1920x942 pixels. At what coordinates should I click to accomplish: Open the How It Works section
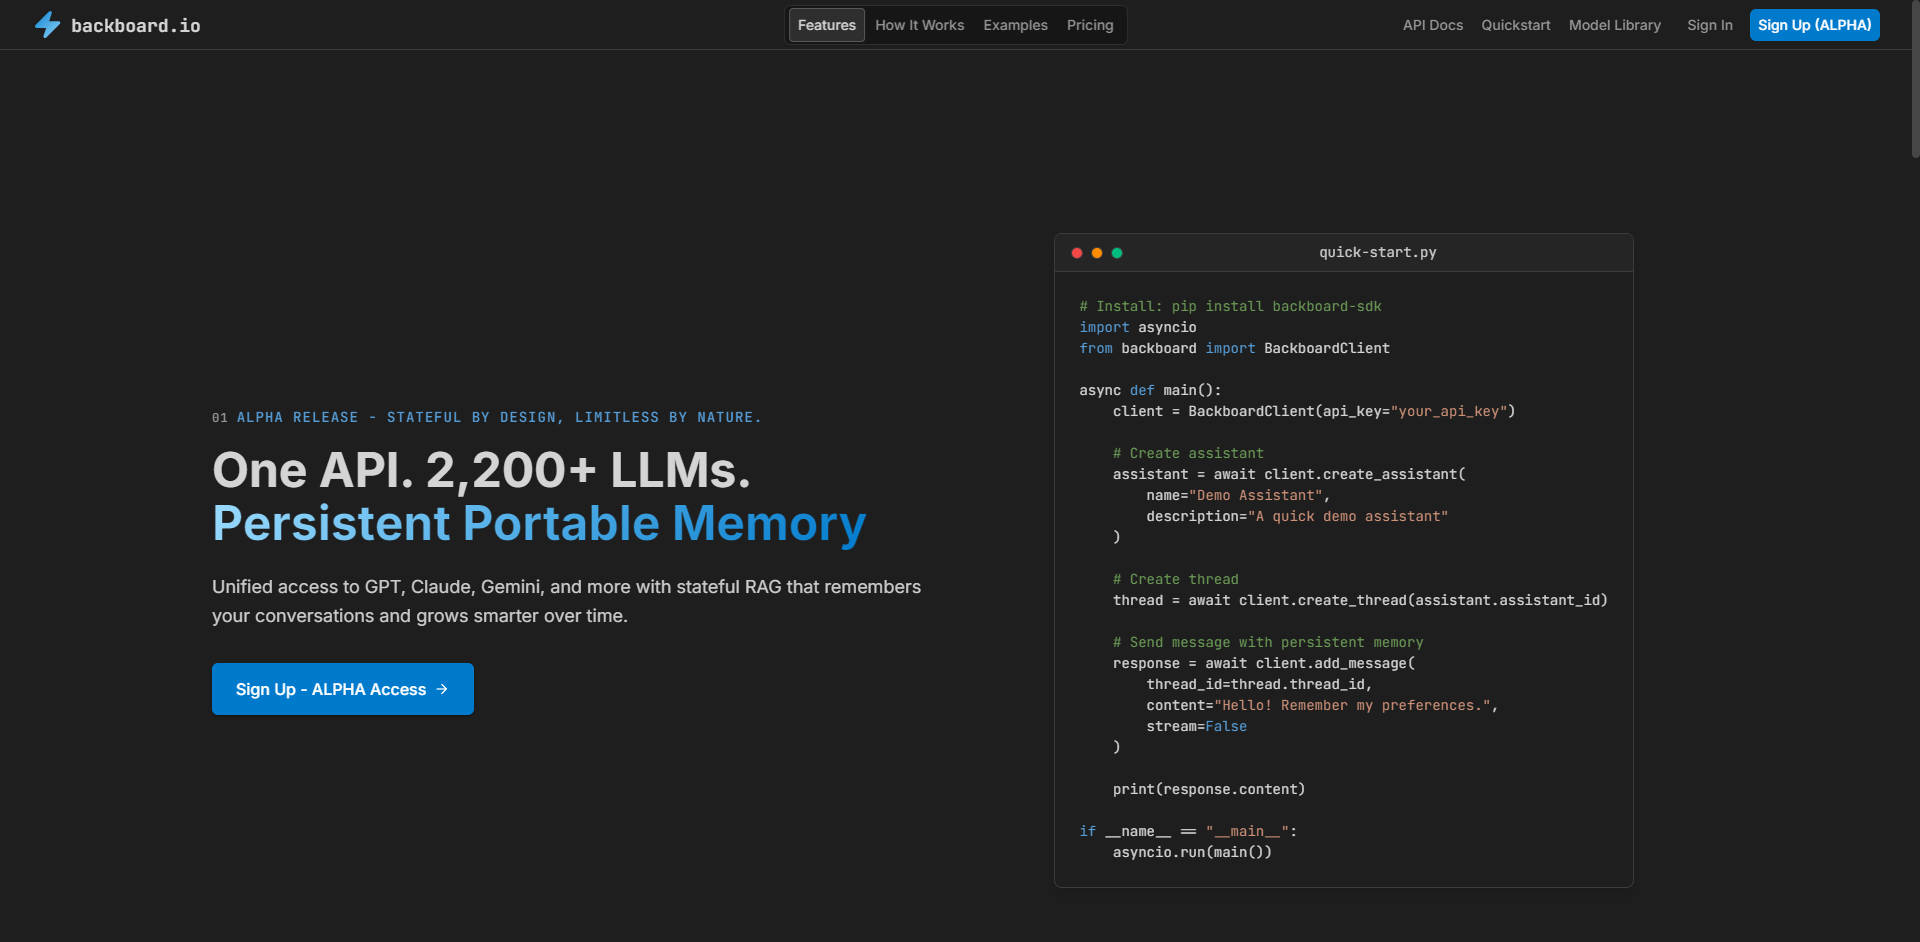[919, 24]
